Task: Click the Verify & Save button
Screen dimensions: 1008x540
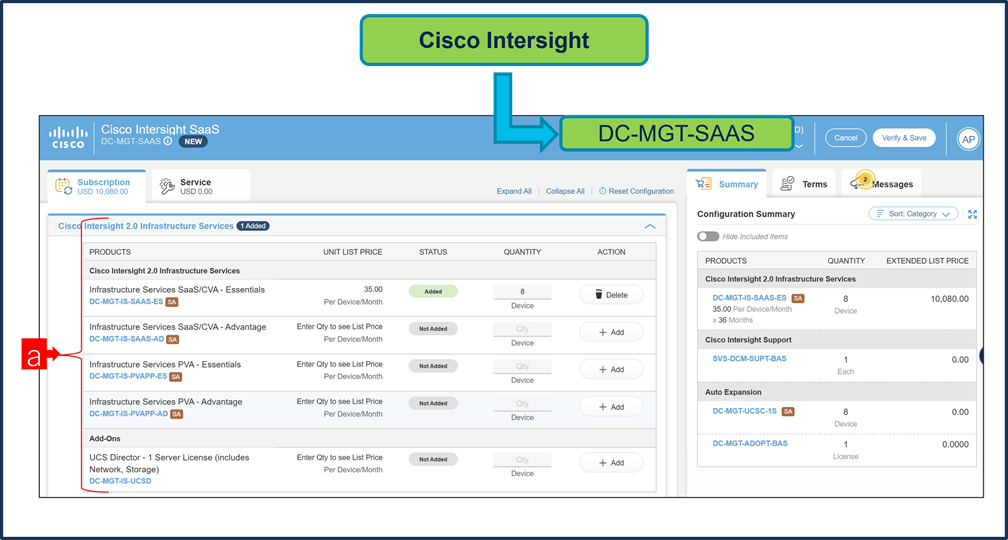Action: pos(904,138)
